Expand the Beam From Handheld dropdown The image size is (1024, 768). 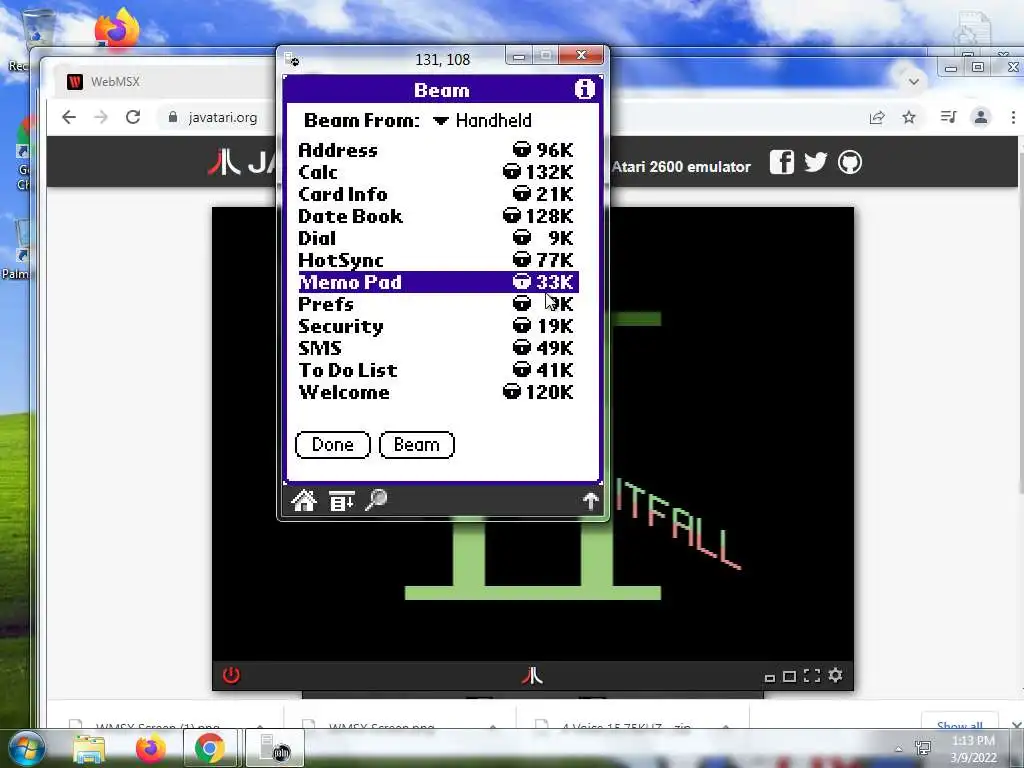coord(483,120)
